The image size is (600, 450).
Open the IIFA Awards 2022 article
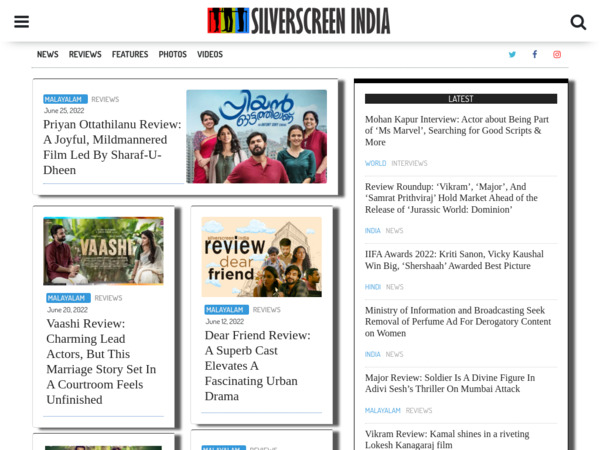454,260
